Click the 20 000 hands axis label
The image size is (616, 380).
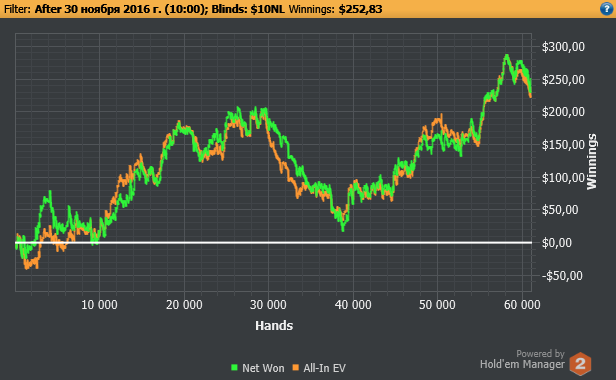point(184,305)
